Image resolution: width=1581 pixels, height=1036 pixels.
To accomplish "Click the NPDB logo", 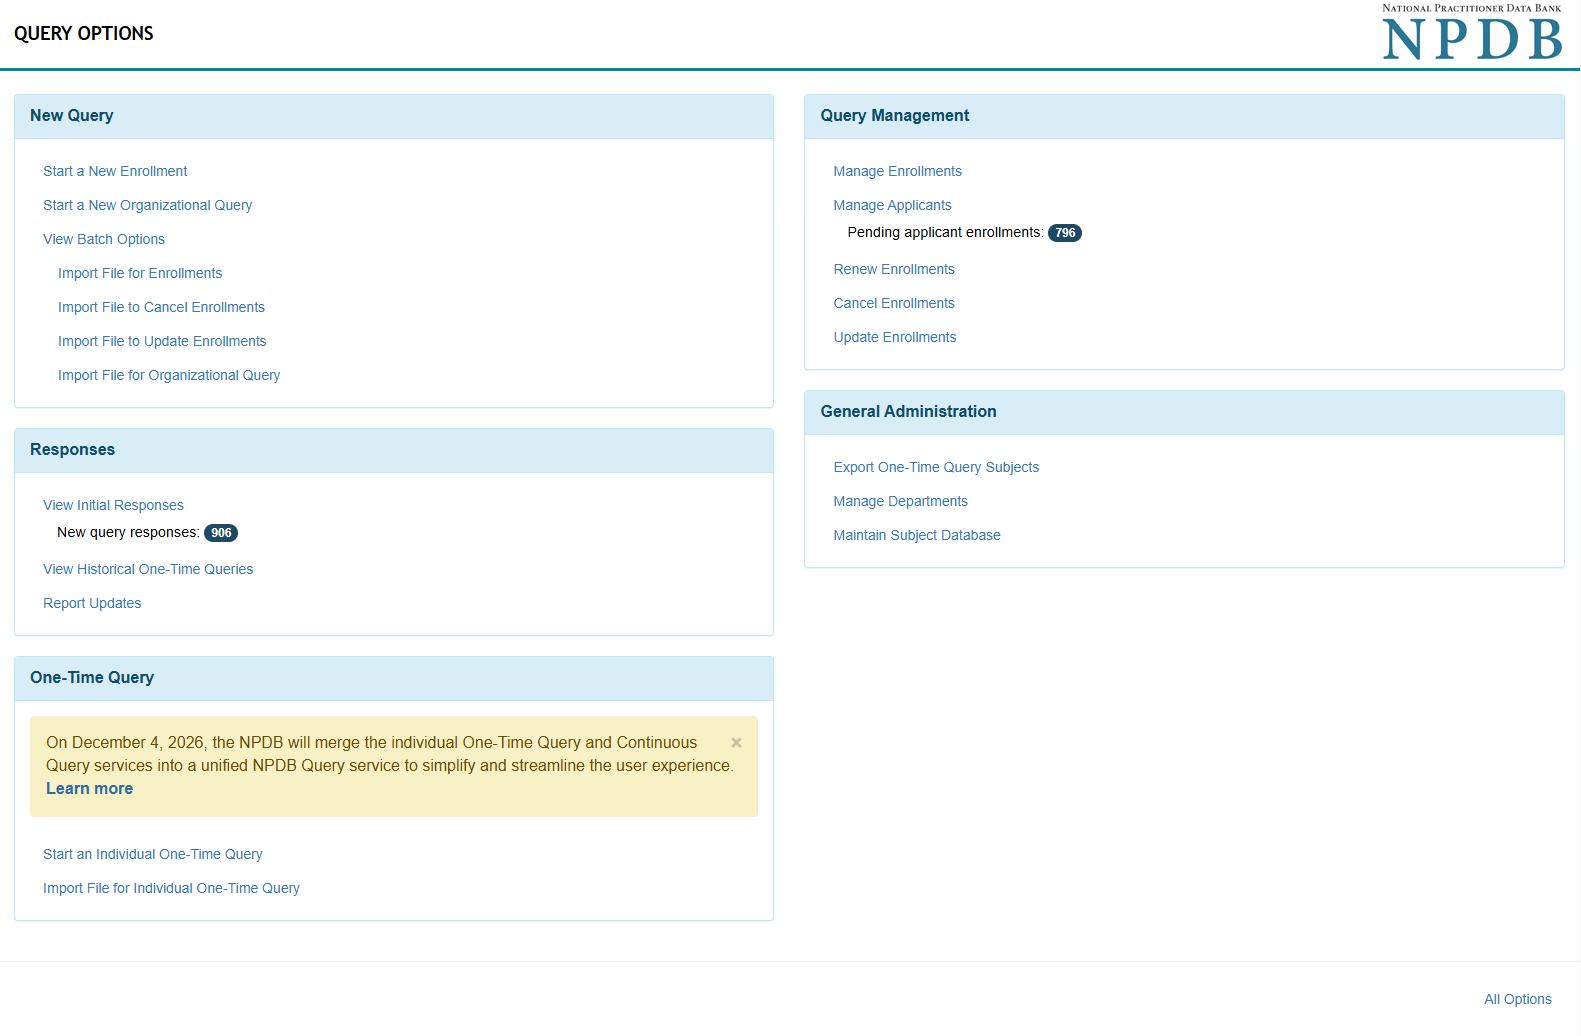I will coord(1472,32).
